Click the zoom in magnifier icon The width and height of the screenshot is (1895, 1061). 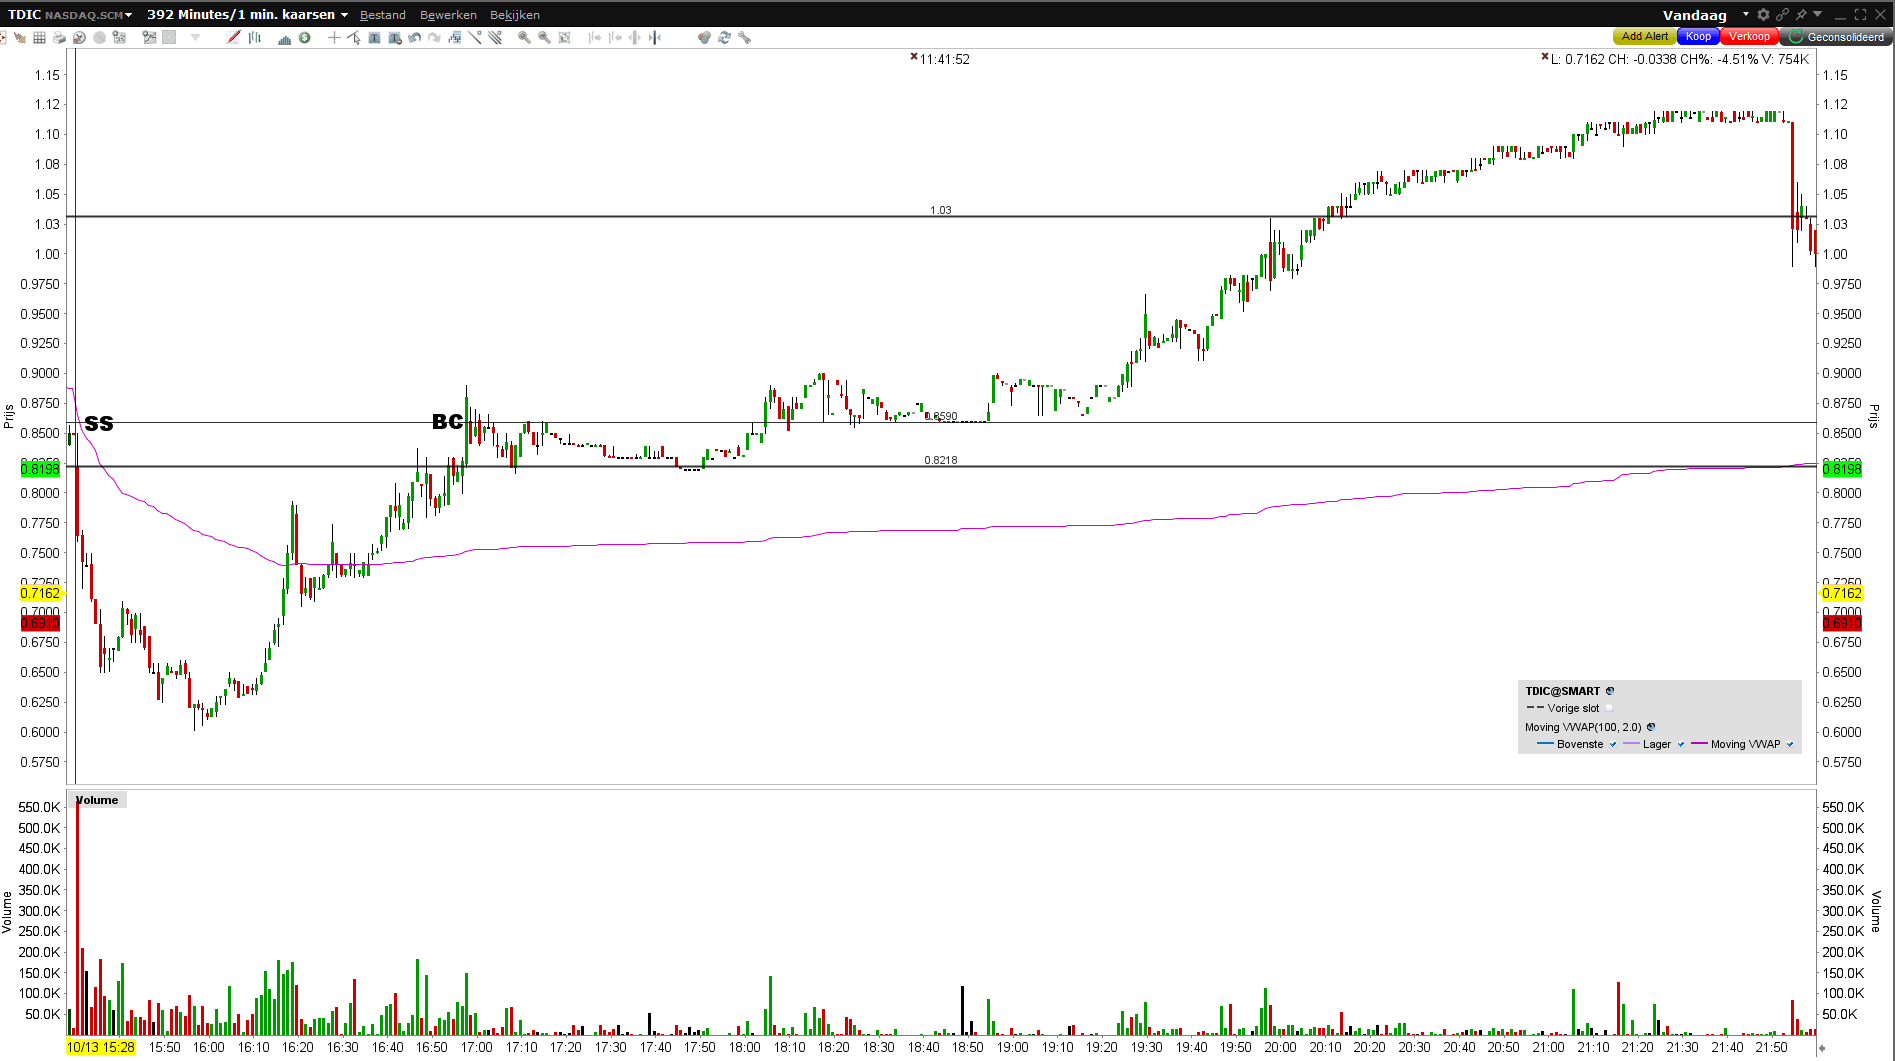pyautogui.click(x=523, y=37)
